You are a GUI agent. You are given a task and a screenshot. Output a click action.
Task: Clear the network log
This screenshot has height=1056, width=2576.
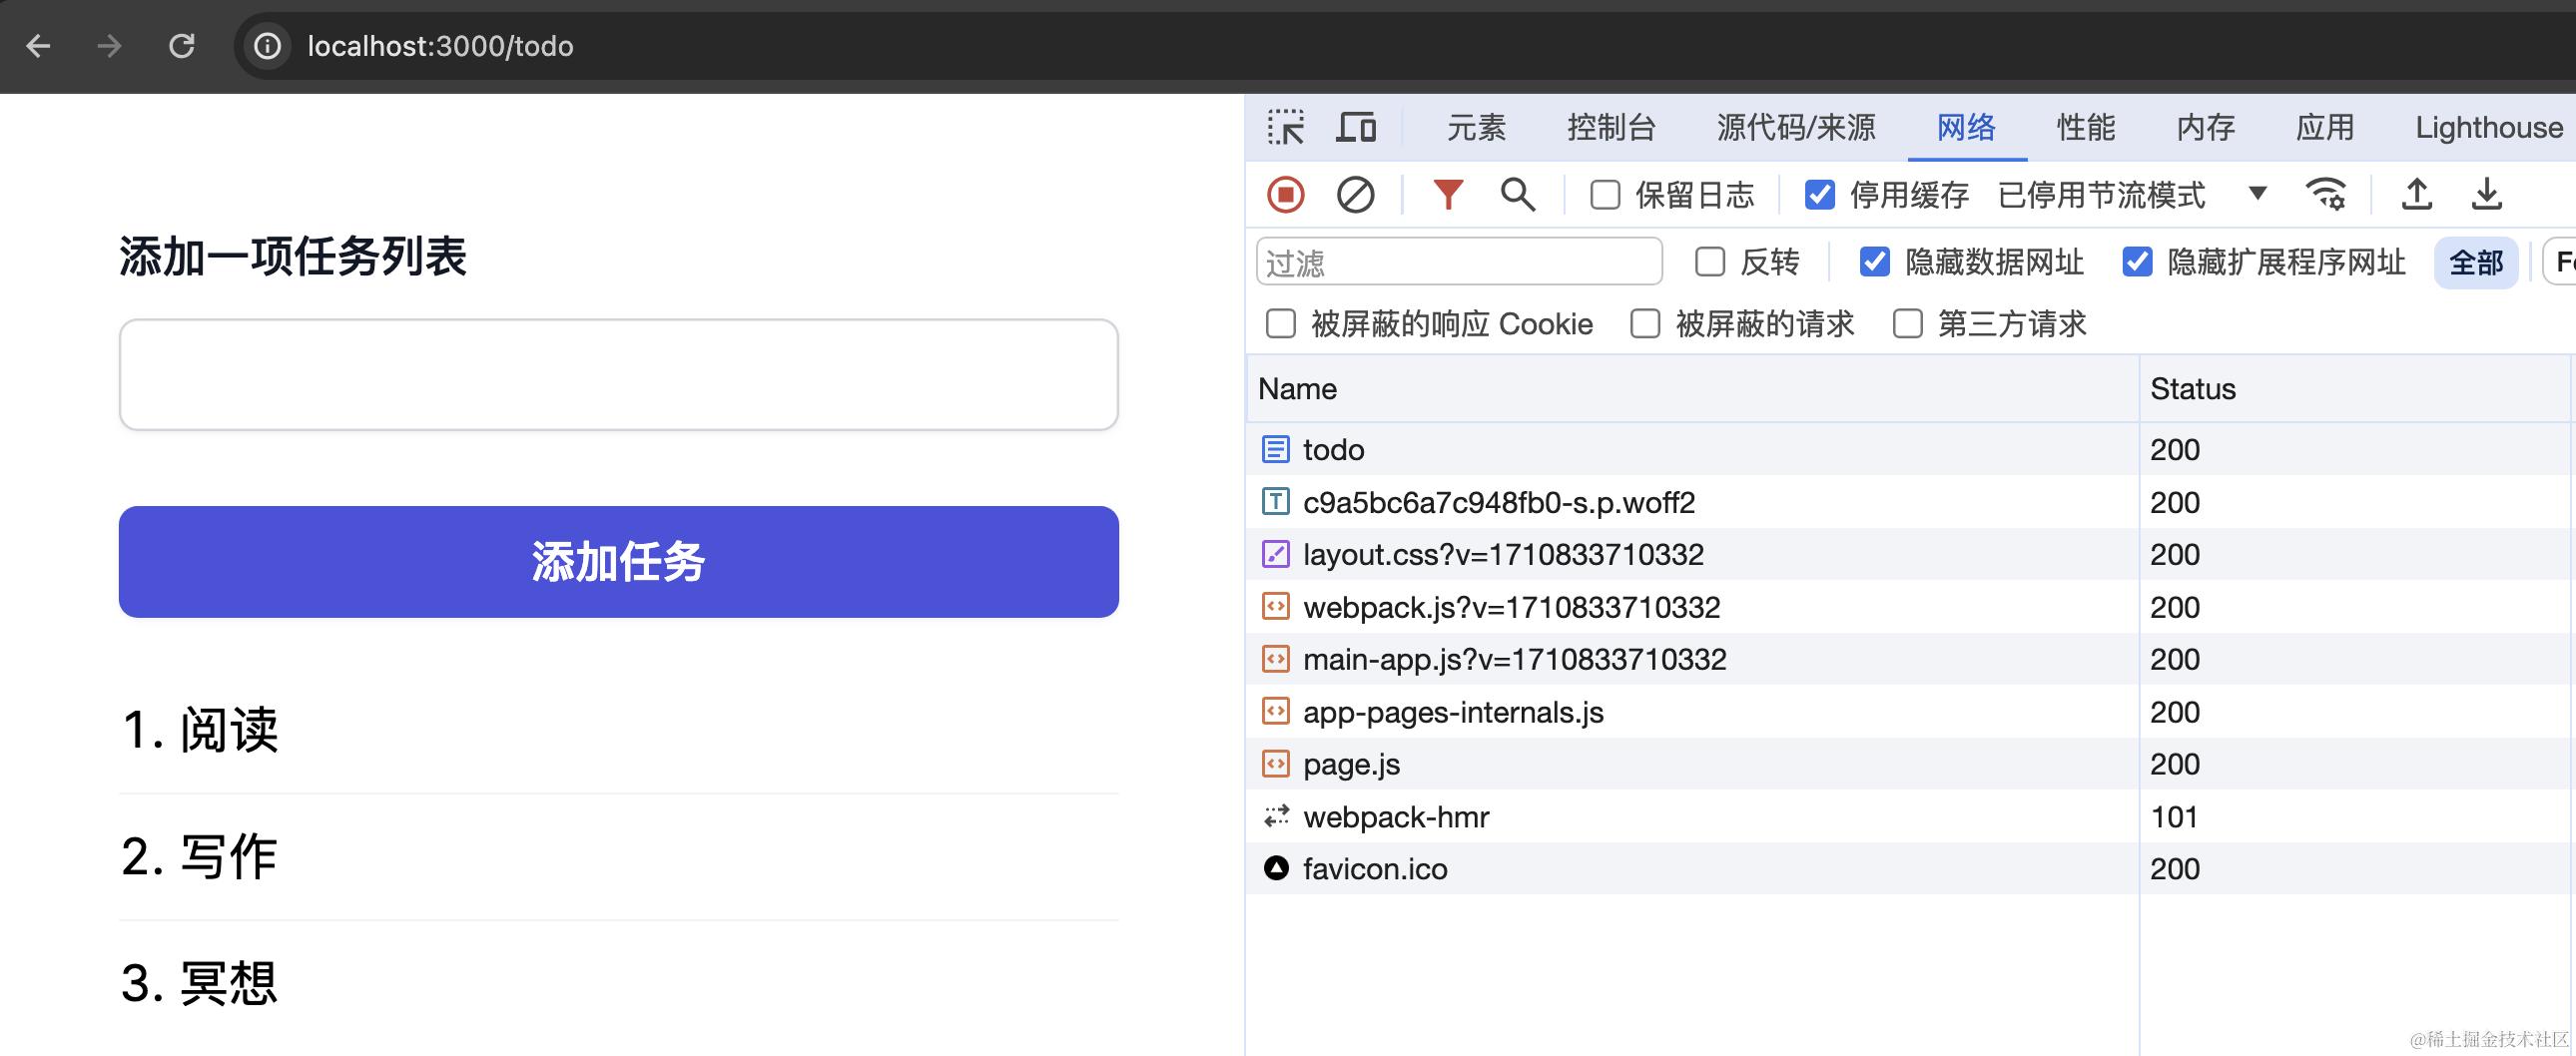(1355, 194)
